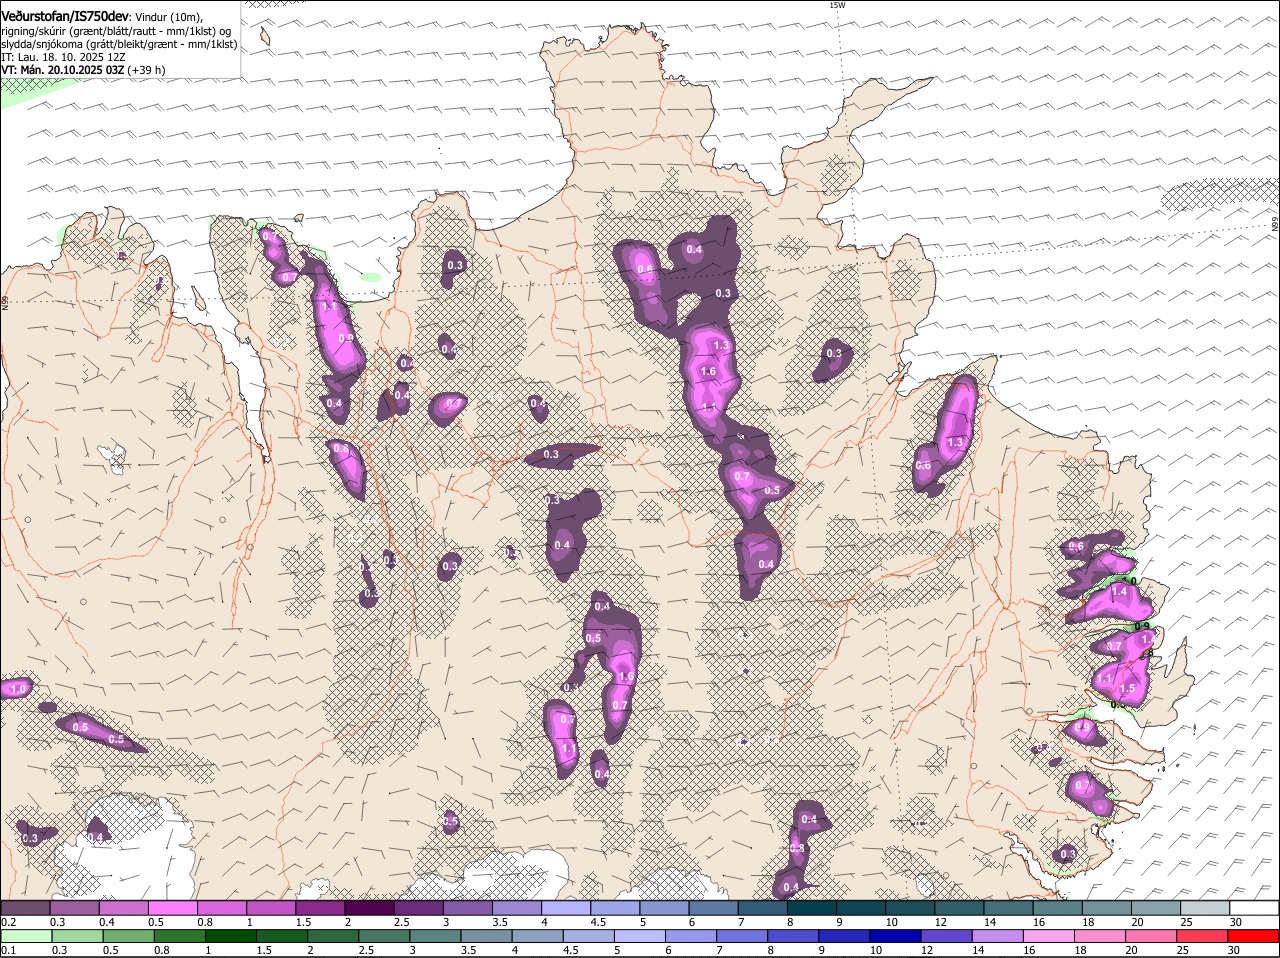Click the Veðurstofan/IS750dev map title
The image size is (1280, 958).
pyautogui.click(x=64, y=17)
